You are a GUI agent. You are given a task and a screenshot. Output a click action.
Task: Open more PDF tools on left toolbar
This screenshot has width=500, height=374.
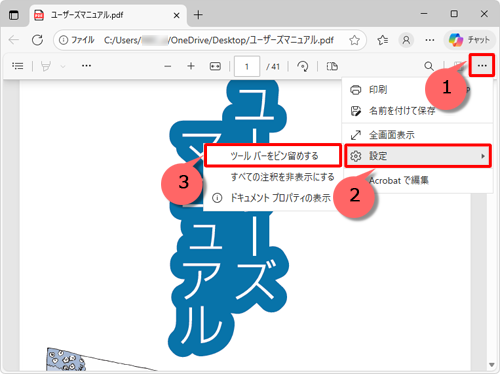(x=86, y=66)
